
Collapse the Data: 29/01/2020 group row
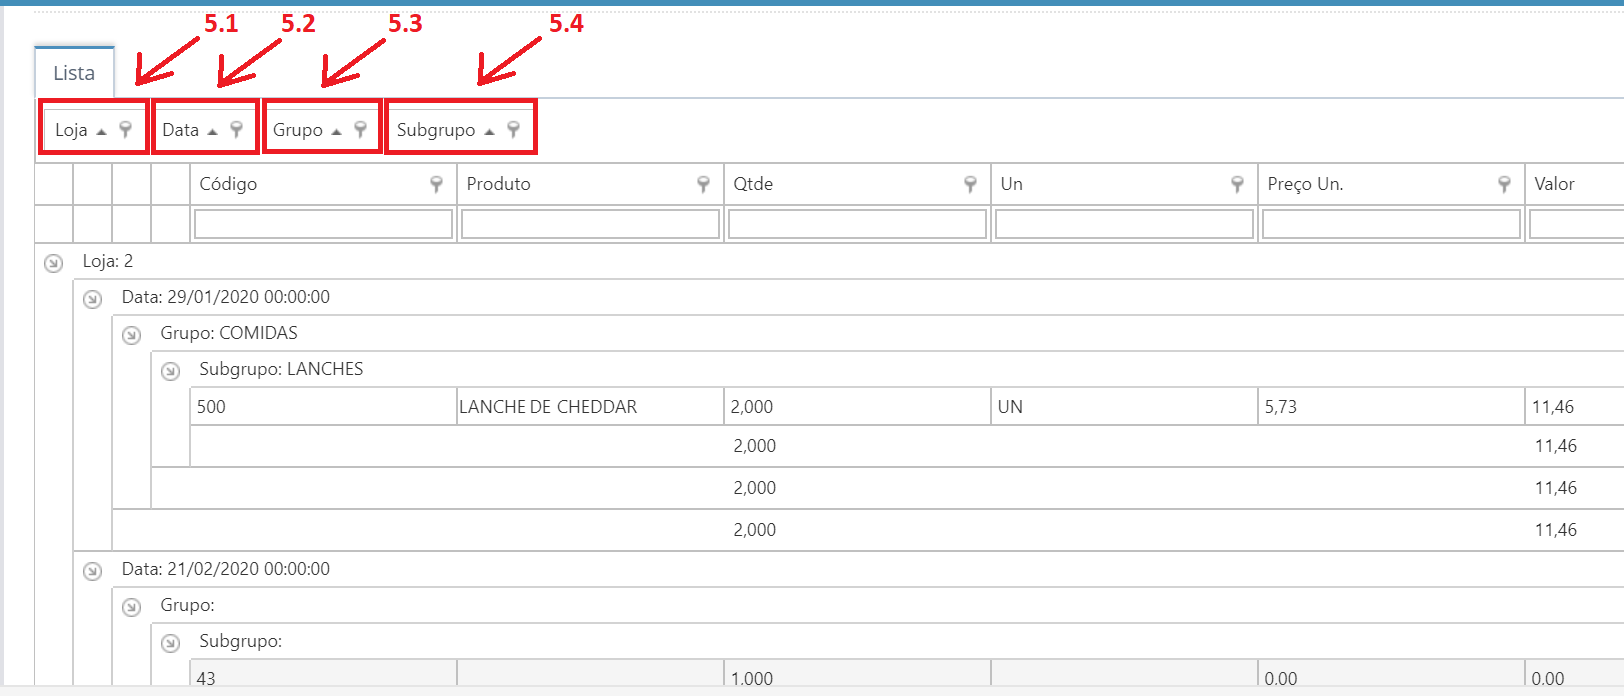pos(93,299)
